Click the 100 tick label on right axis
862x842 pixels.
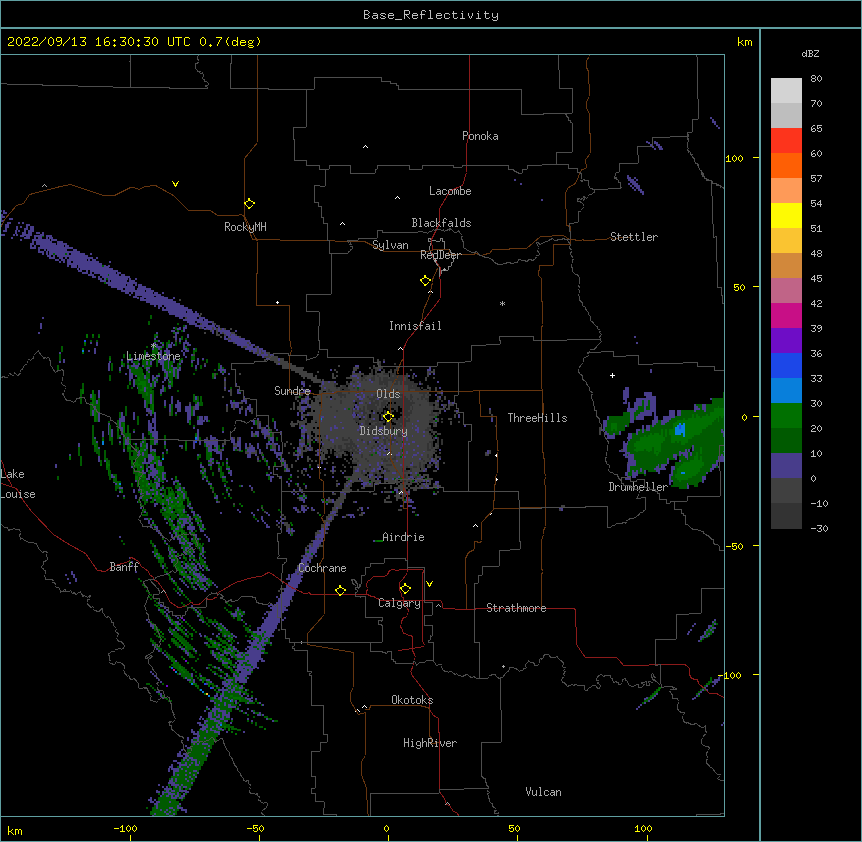(734, 158)
